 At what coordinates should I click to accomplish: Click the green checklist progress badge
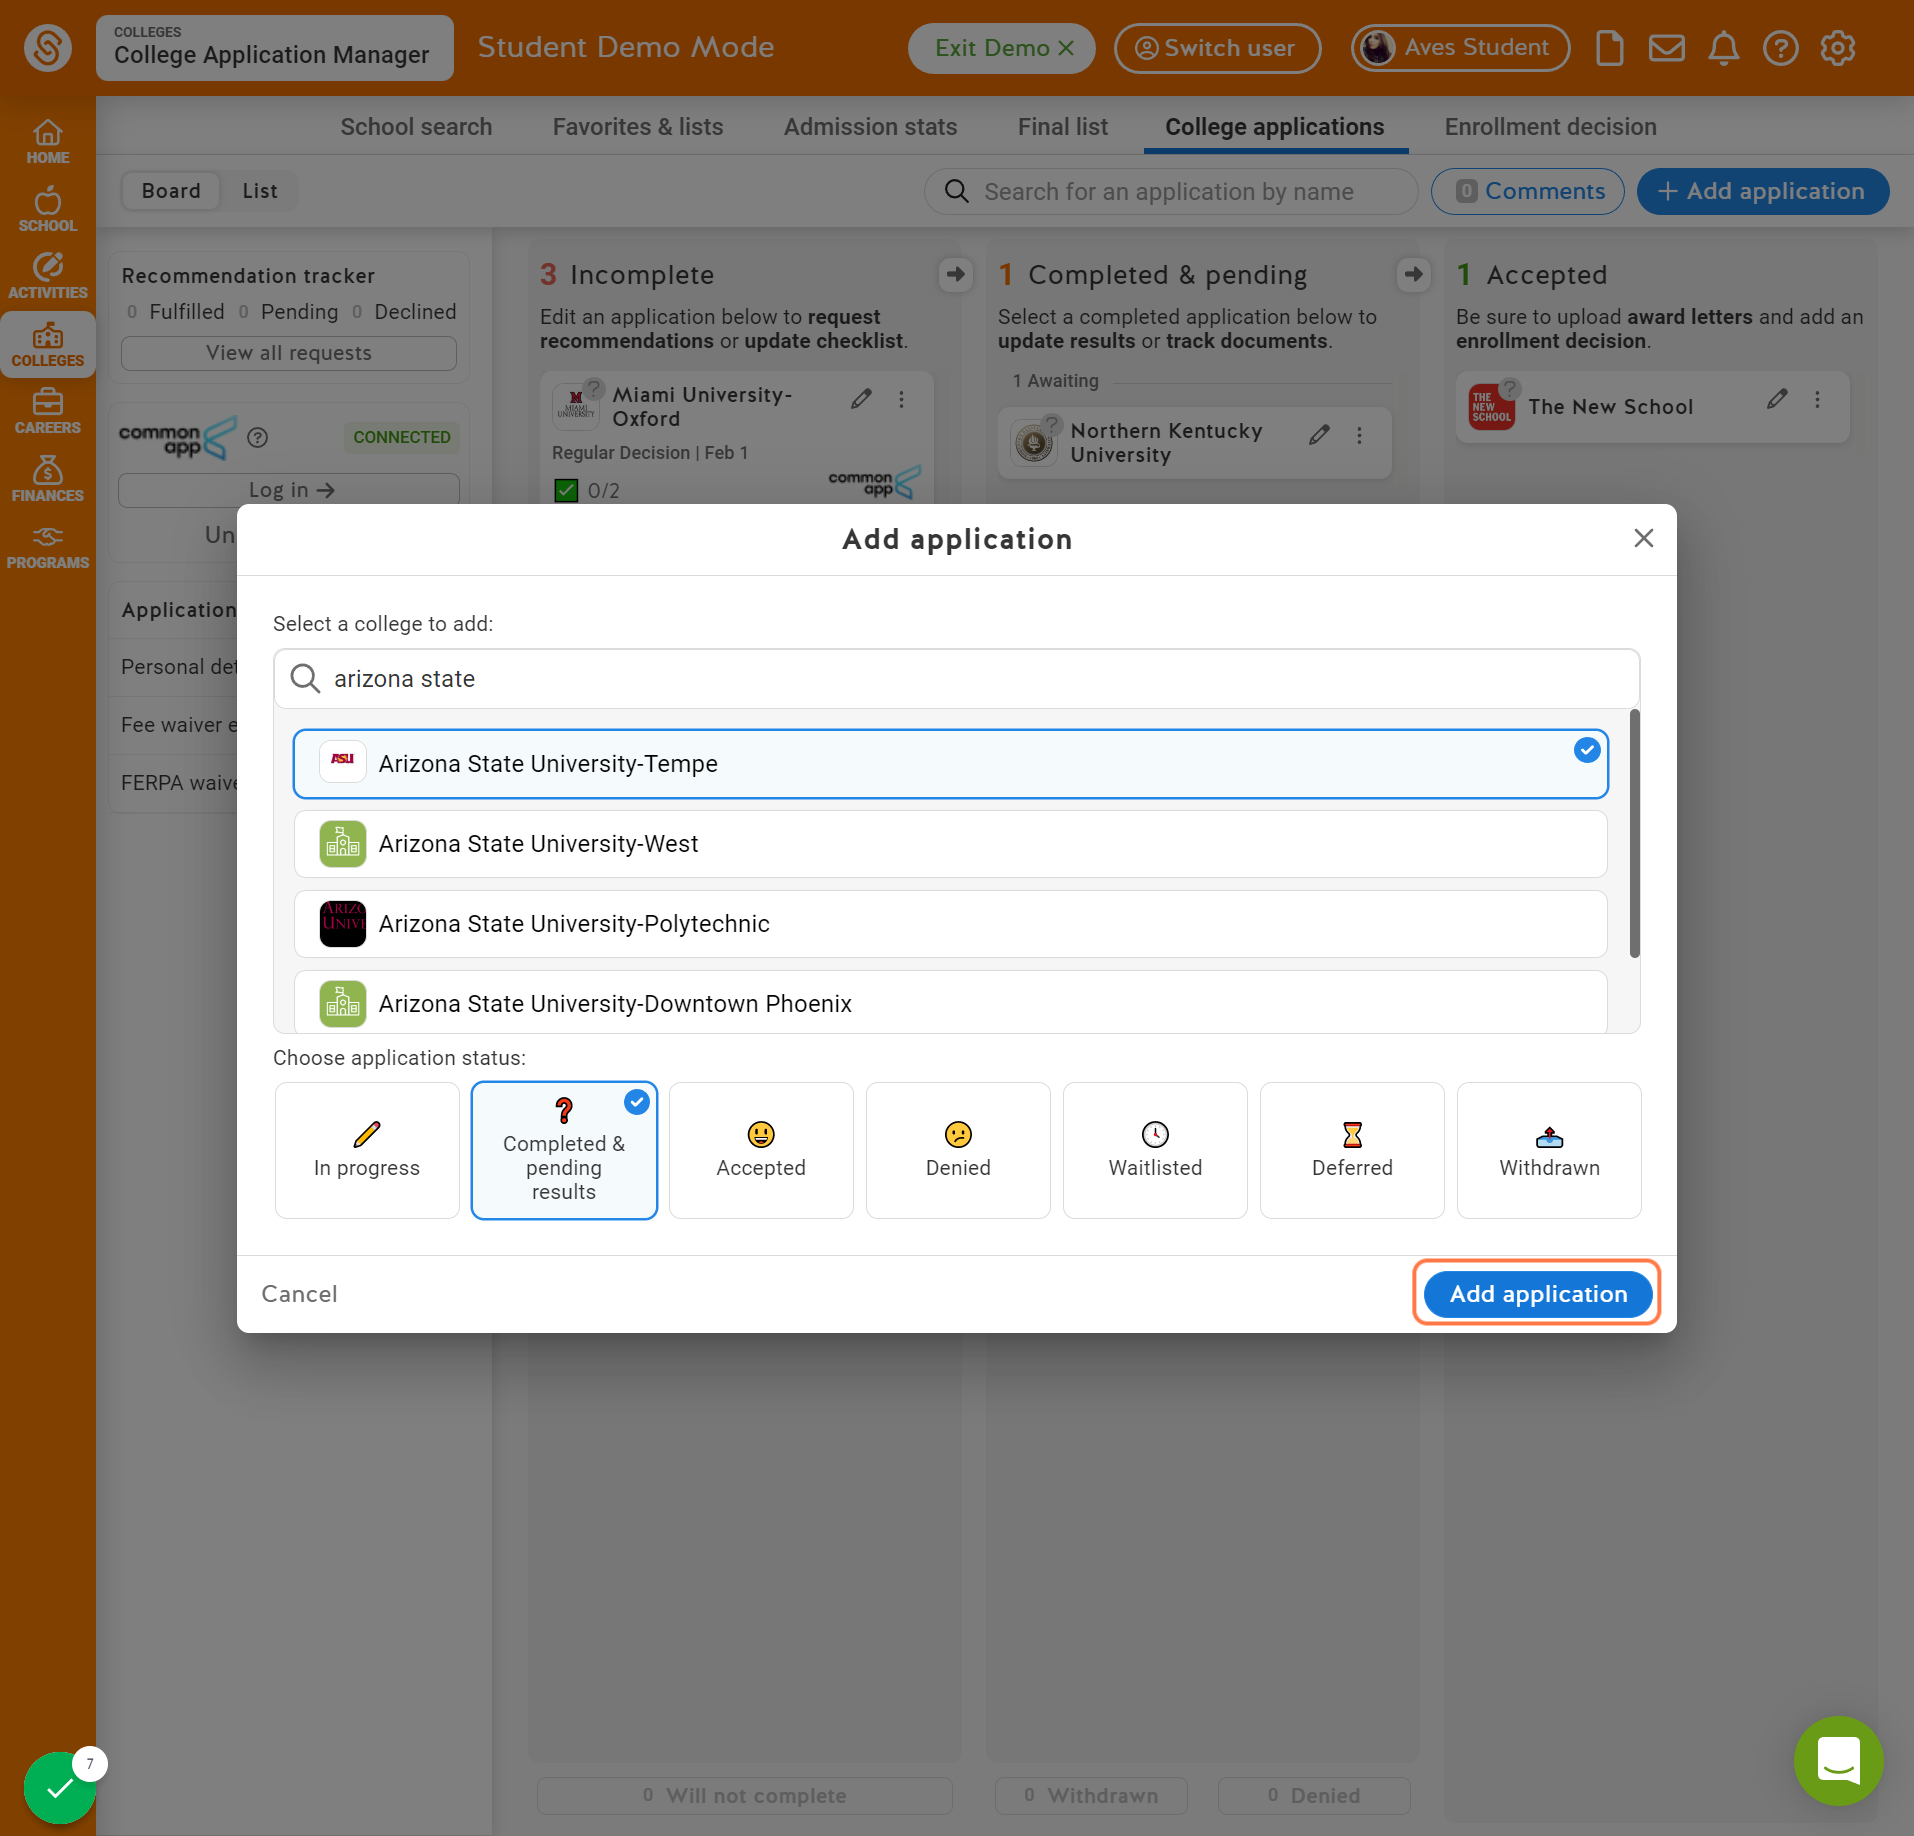(x=60, y=1787)
